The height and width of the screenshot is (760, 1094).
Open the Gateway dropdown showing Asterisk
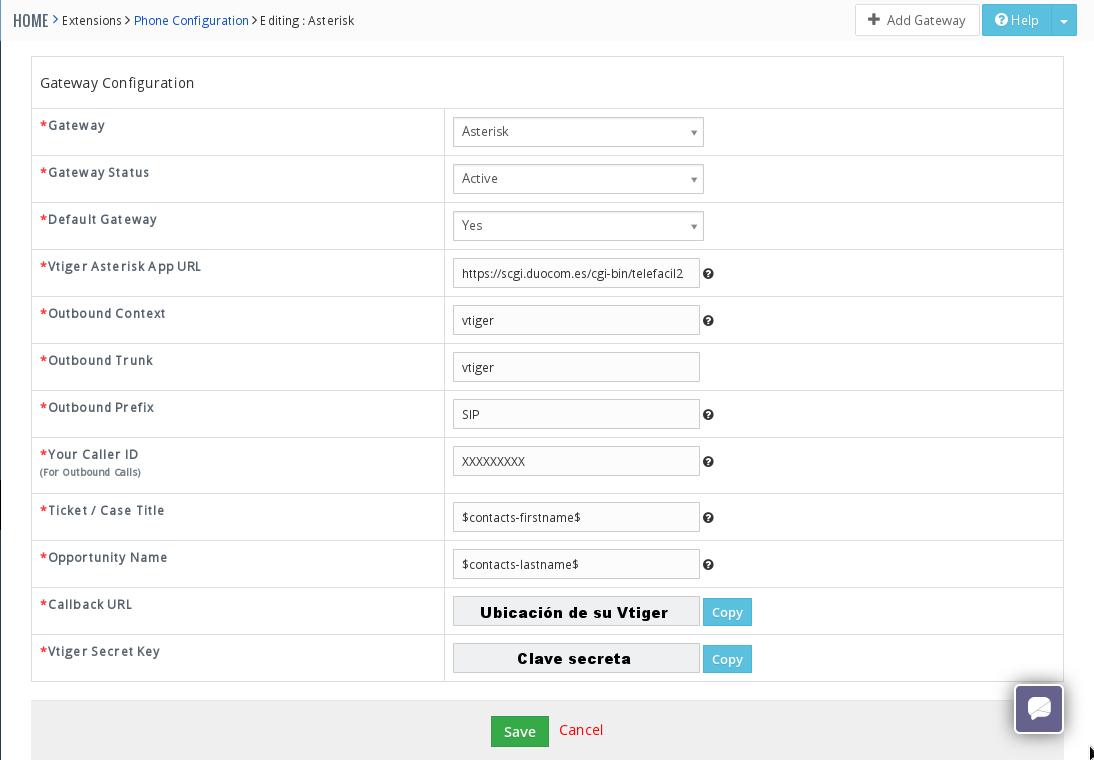pos(578,132)
